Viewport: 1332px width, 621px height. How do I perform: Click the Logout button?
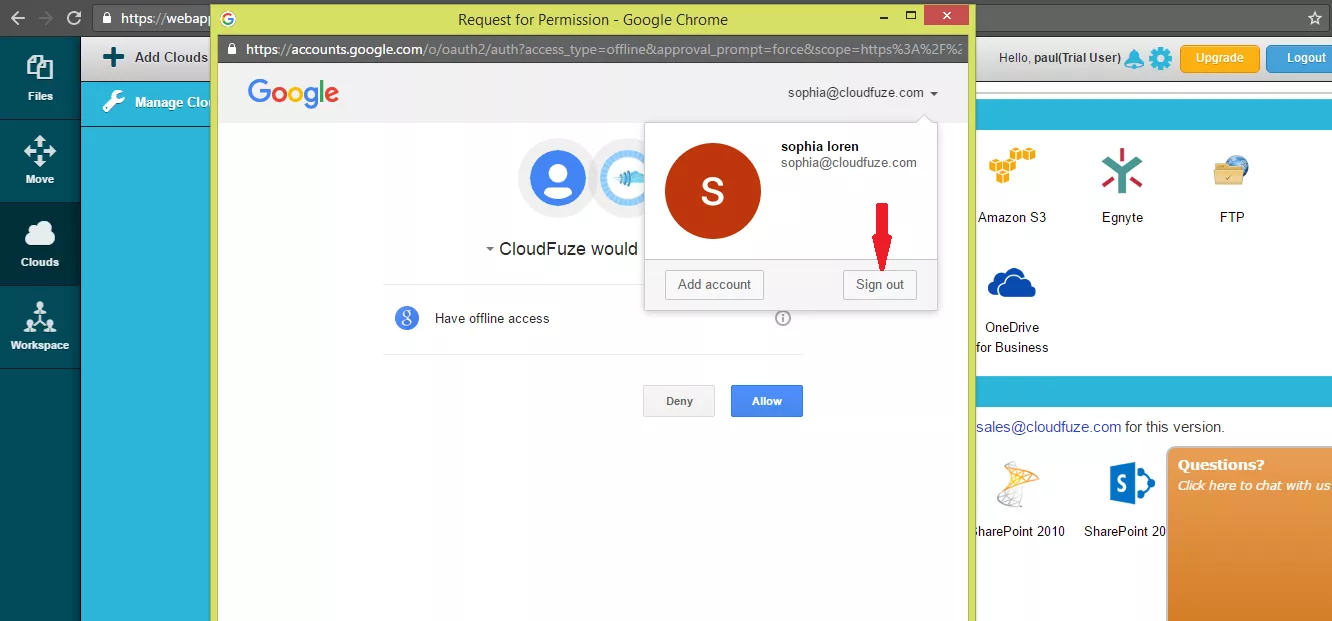[1300, 58]
